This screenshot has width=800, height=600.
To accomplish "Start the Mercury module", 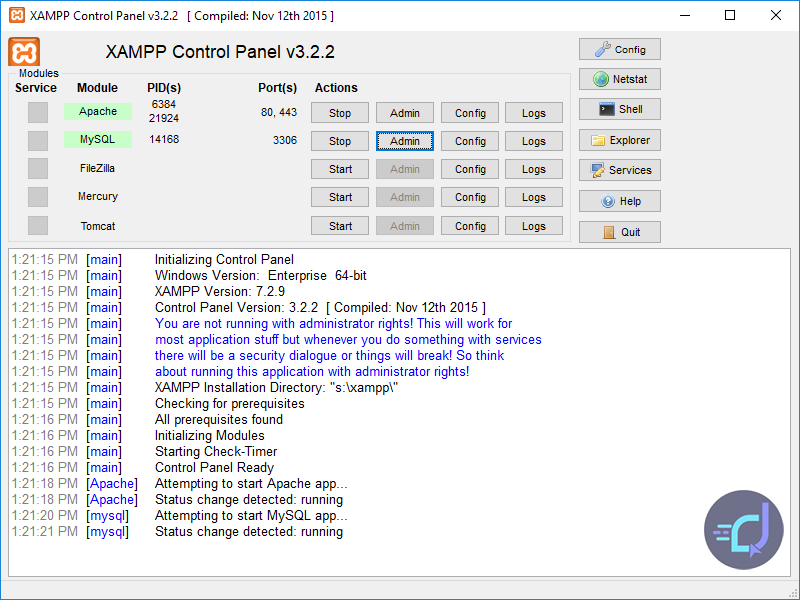I will (340, 197).
